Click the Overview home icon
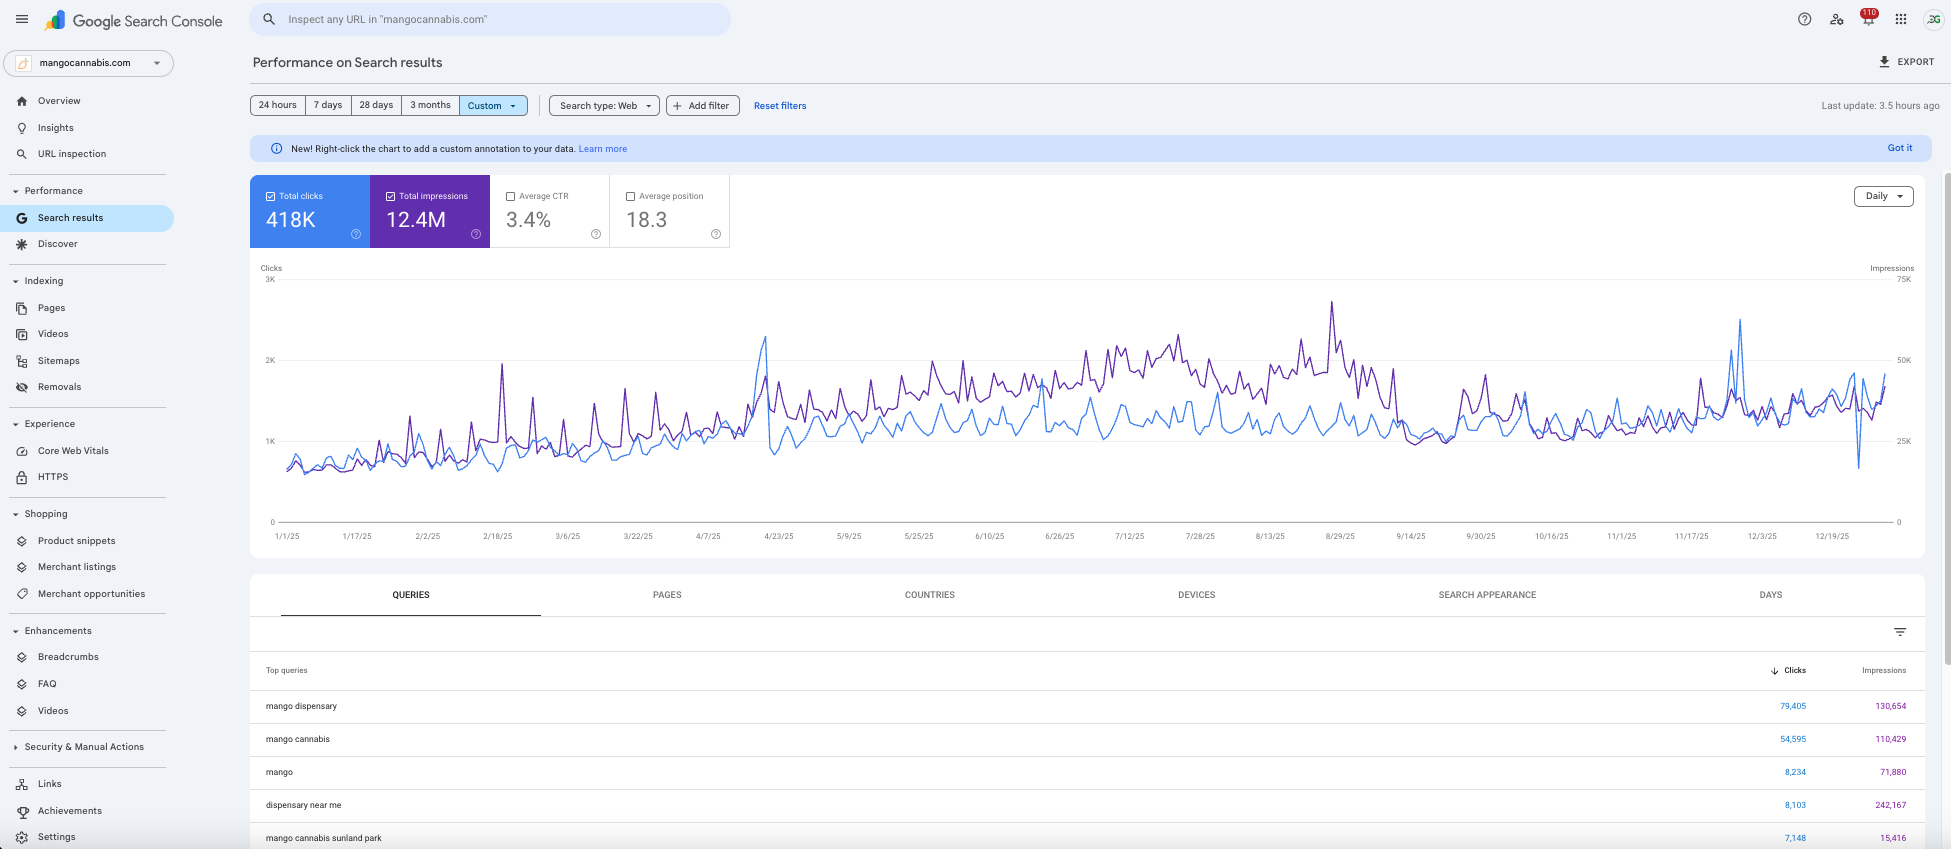Image resolution: width=1951 pixels, height=849 pixels. pyautogui.click(x=22, y=101)
